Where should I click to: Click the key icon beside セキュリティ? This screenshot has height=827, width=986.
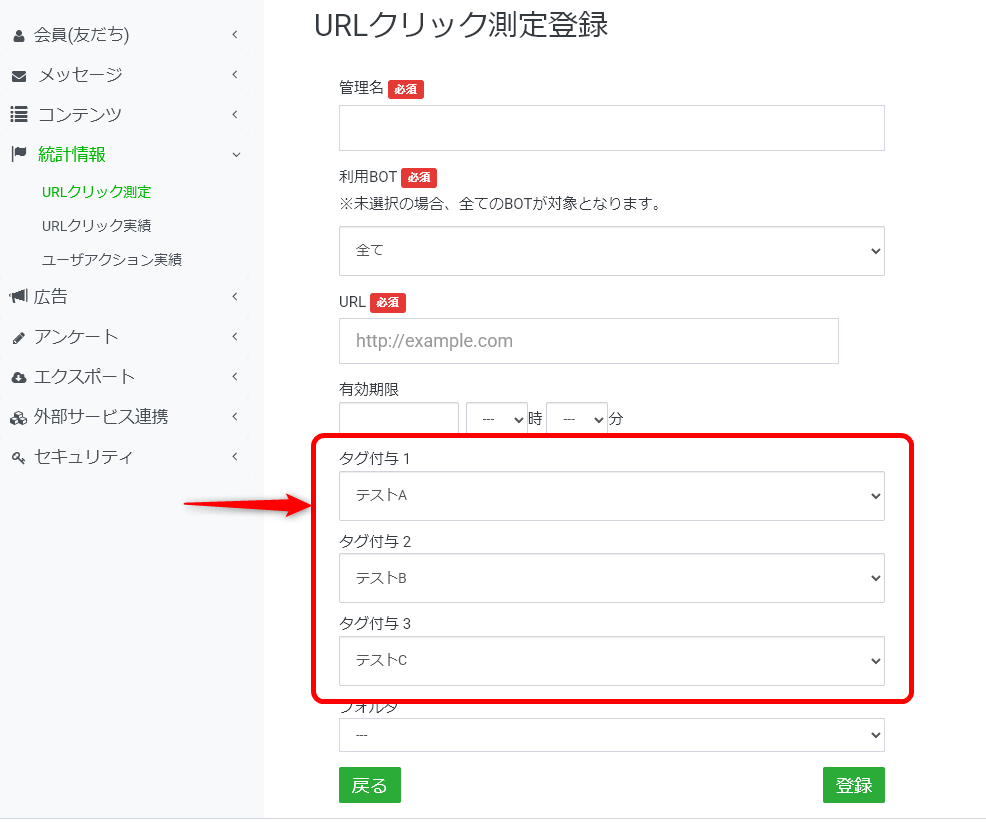click(18, 458)
